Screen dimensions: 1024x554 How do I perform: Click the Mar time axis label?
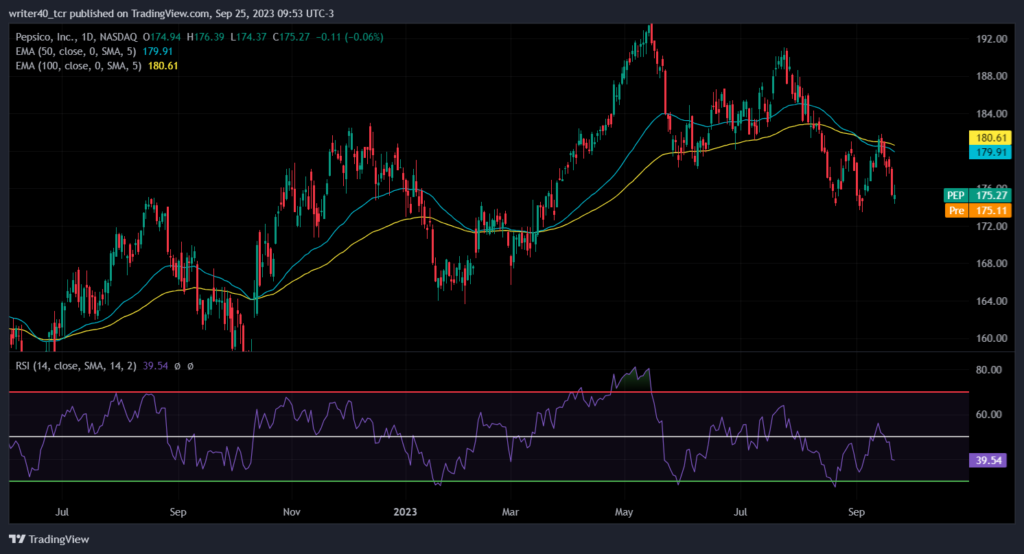coord(510,512)
